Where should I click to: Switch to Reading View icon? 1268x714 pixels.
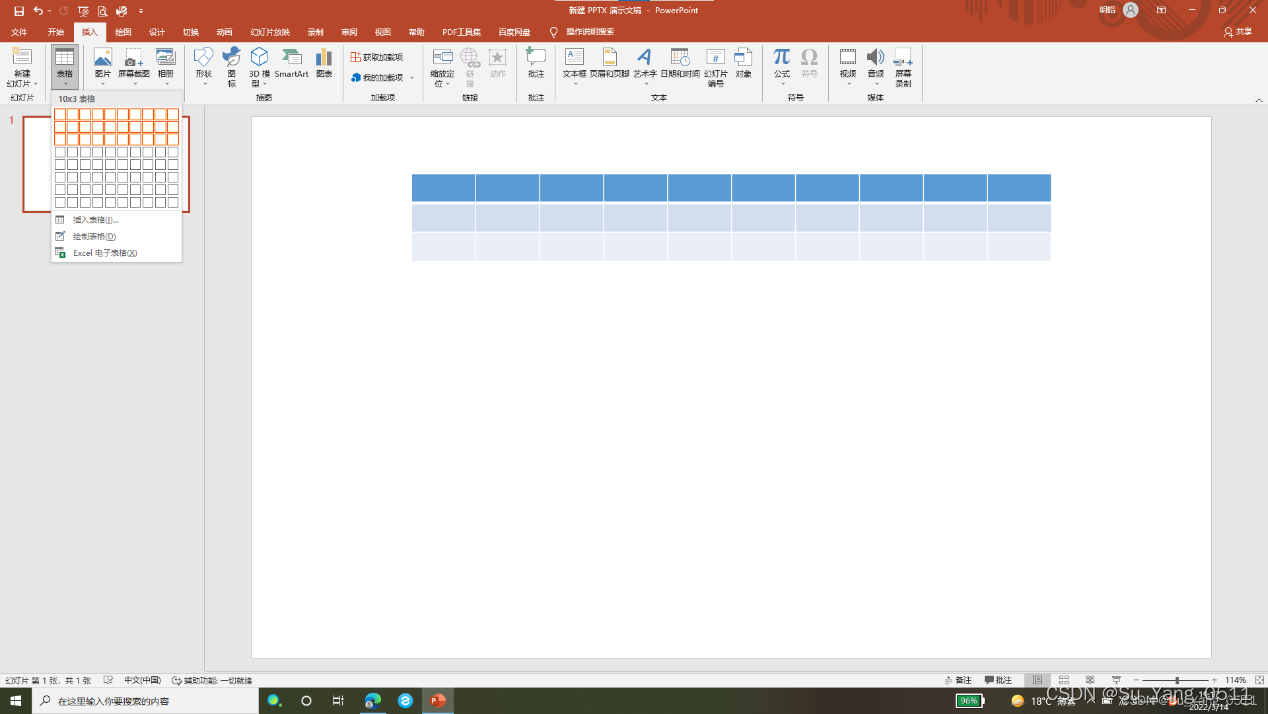1090,680
